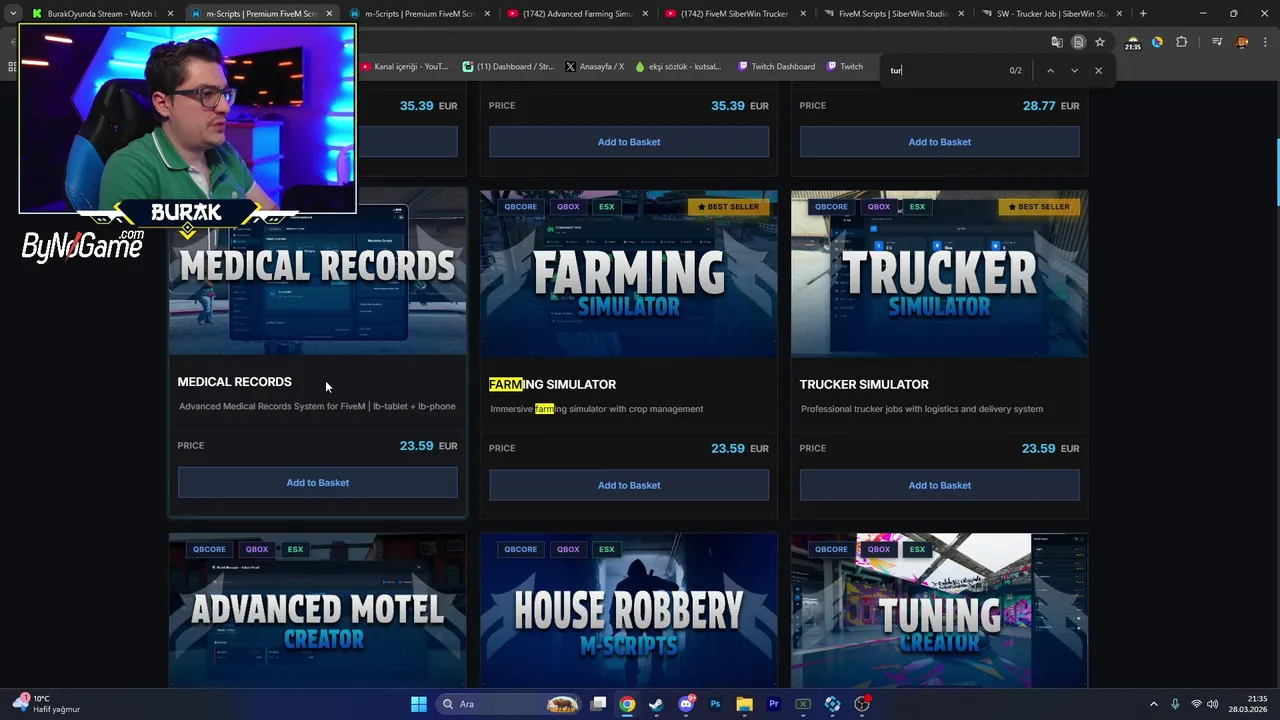Show hidden system tray icons
The height and width of the screenshot is (720, 1280).
pyautogui.click(x=1153, y=704)
